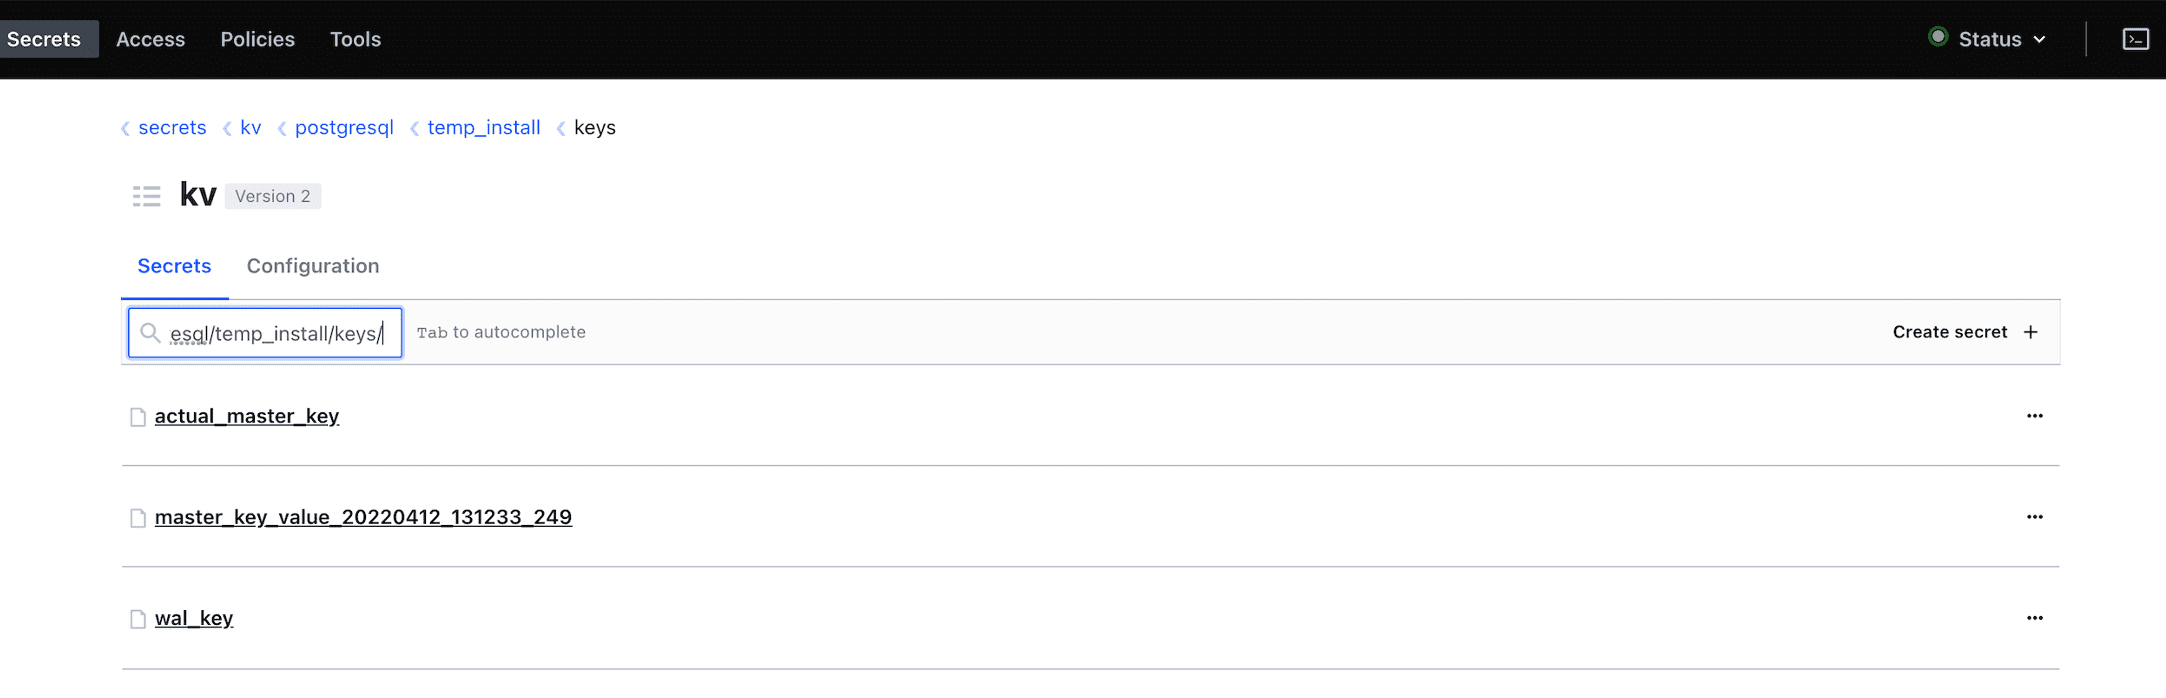Click the green status indicator dot
Screen dimensions: 2166x698
[x=1938, y=38]
